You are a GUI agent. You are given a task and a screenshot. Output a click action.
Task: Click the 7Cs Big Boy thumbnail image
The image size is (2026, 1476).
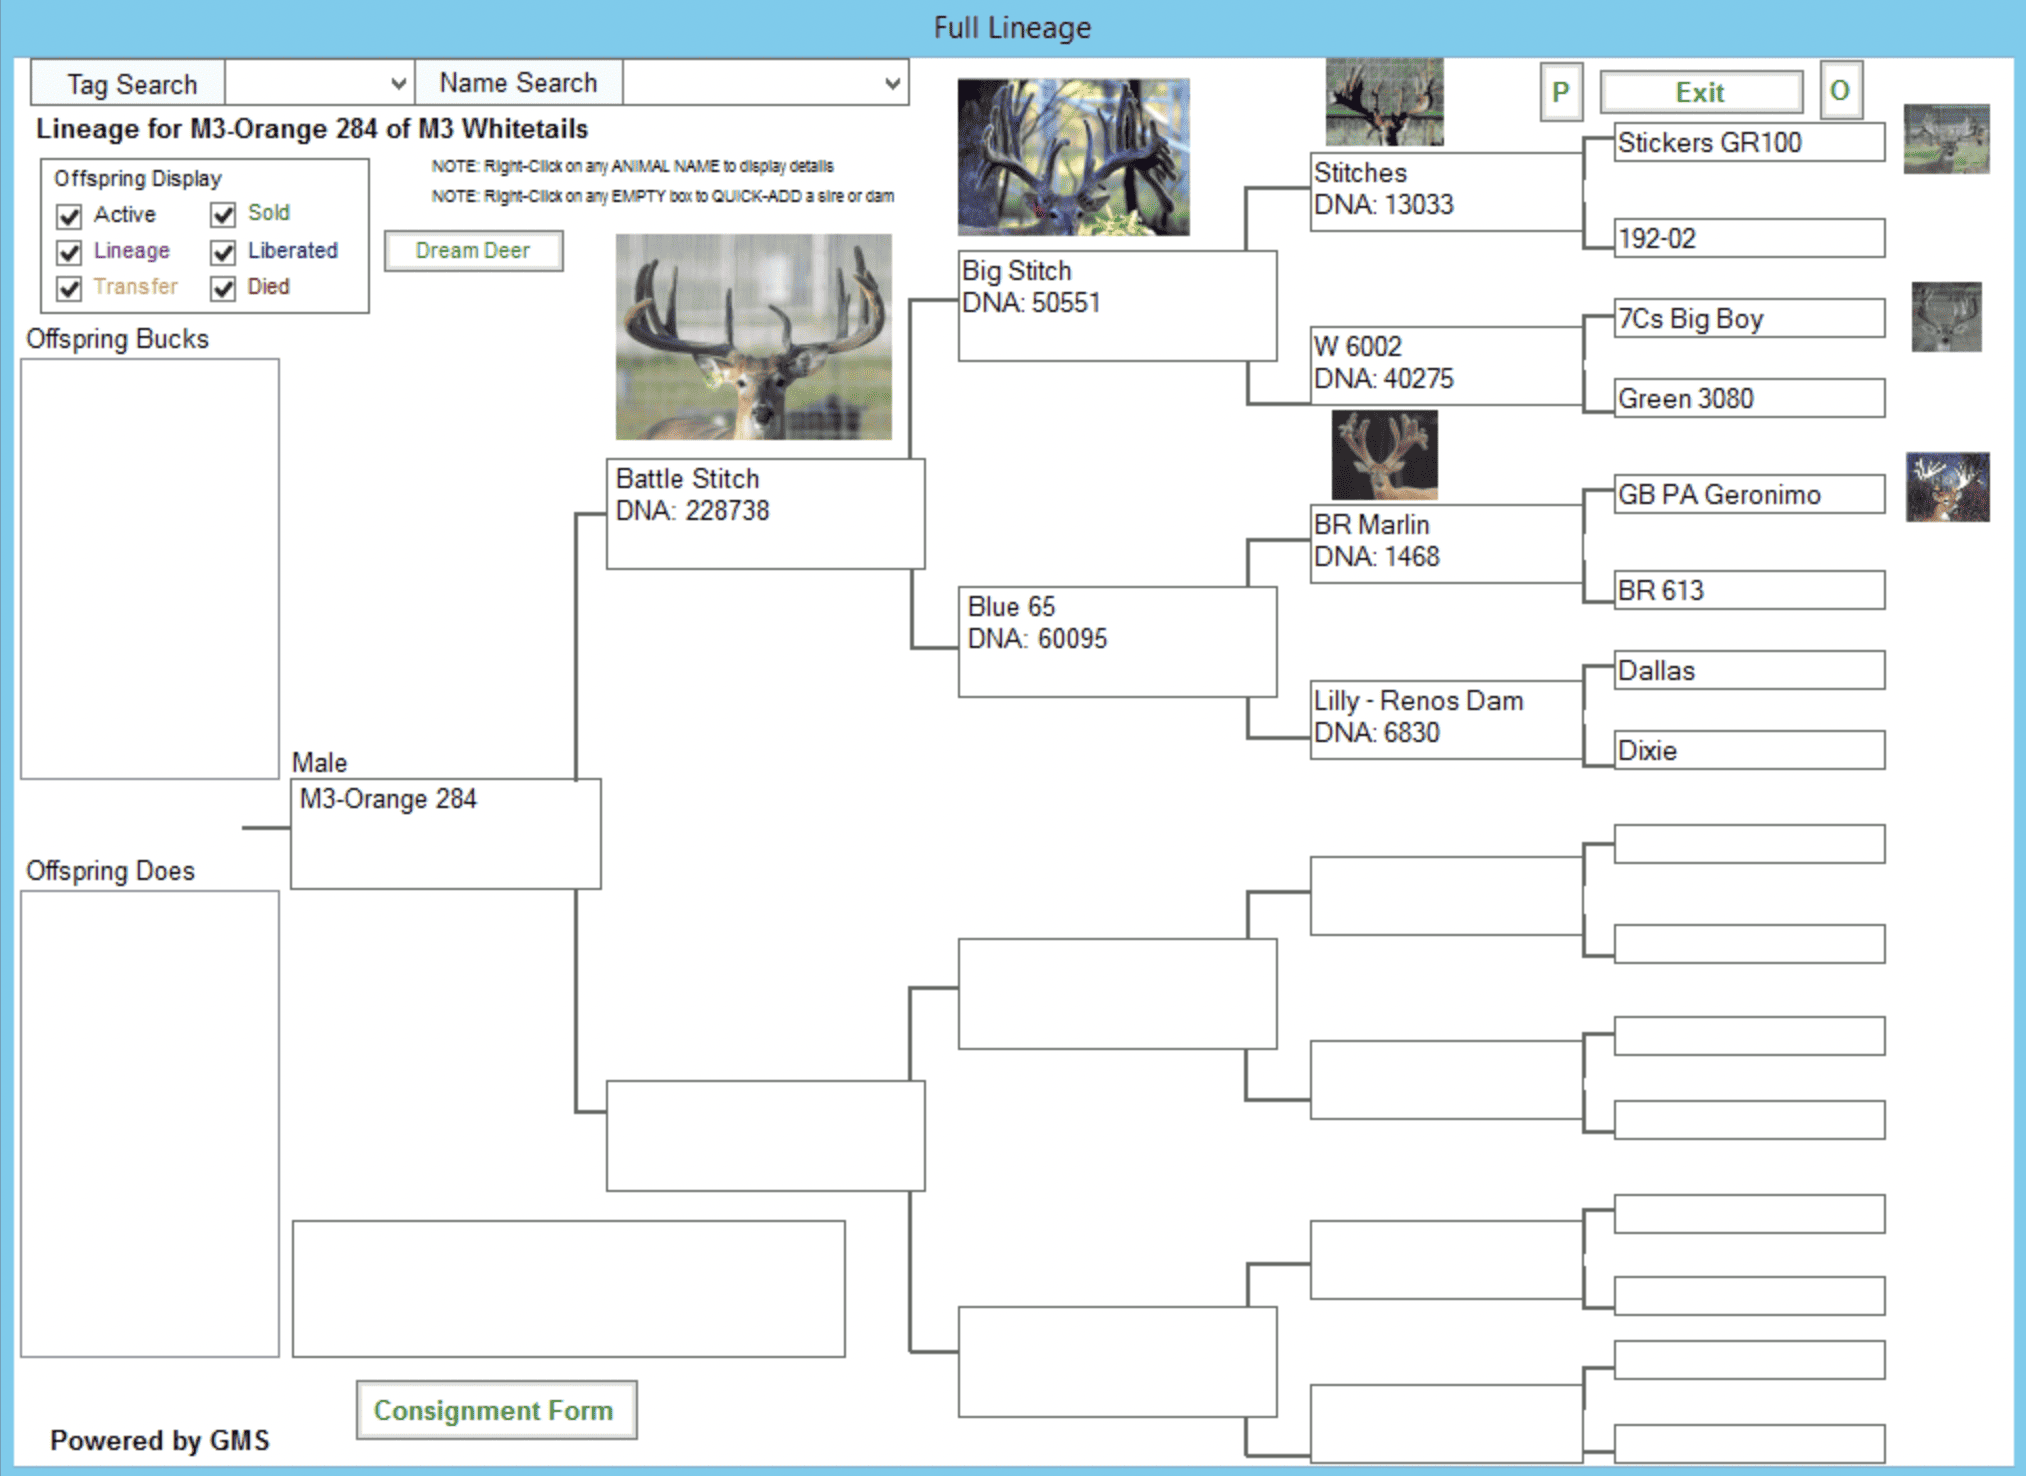click(x=1945, y=317)
